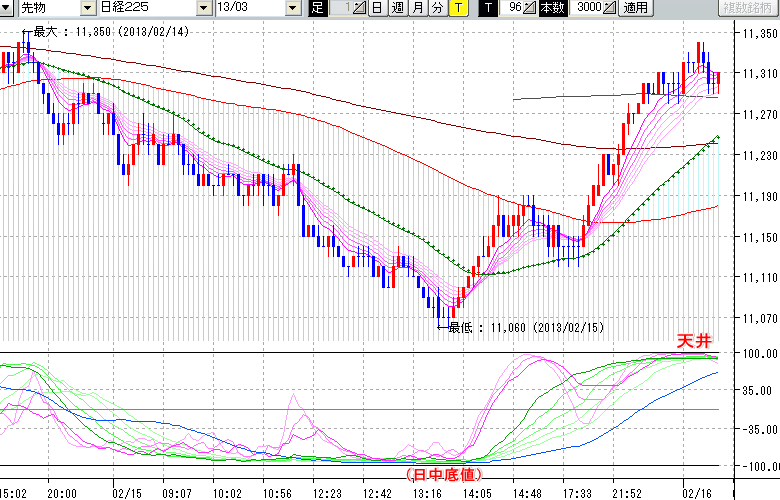Viewport: 780px width, 500px height.
Task: Switch to weekly (週) candlestick timeframe
Action: tap(397, 8)
